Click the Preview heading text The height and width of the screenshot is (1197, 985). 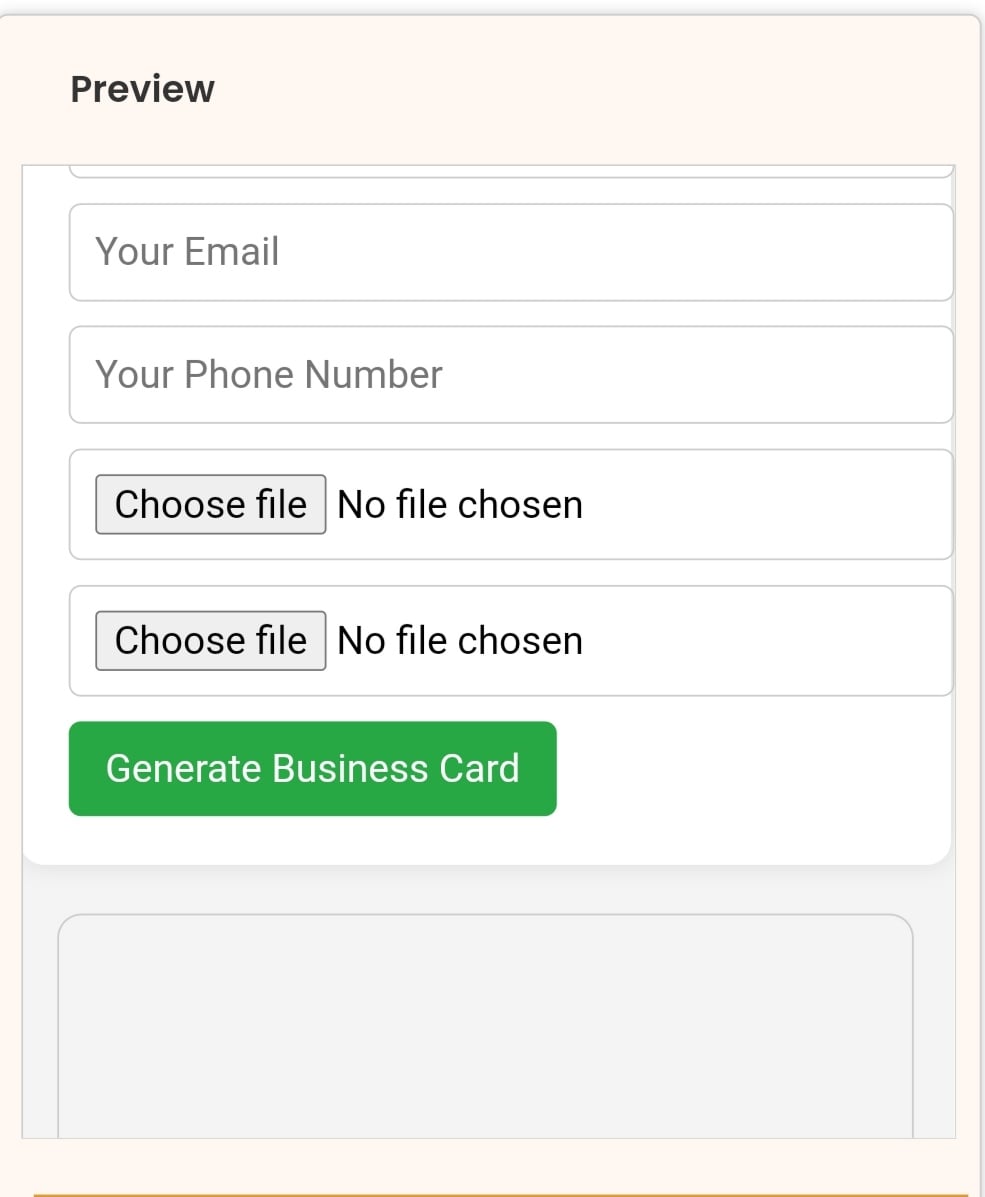click(142, 88)
